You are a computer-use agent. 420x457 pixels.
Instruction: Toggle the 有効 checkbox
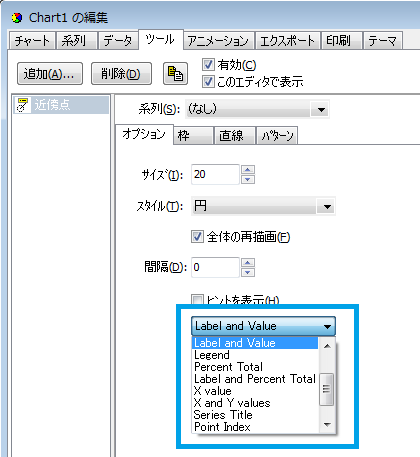tap(208, 65)
